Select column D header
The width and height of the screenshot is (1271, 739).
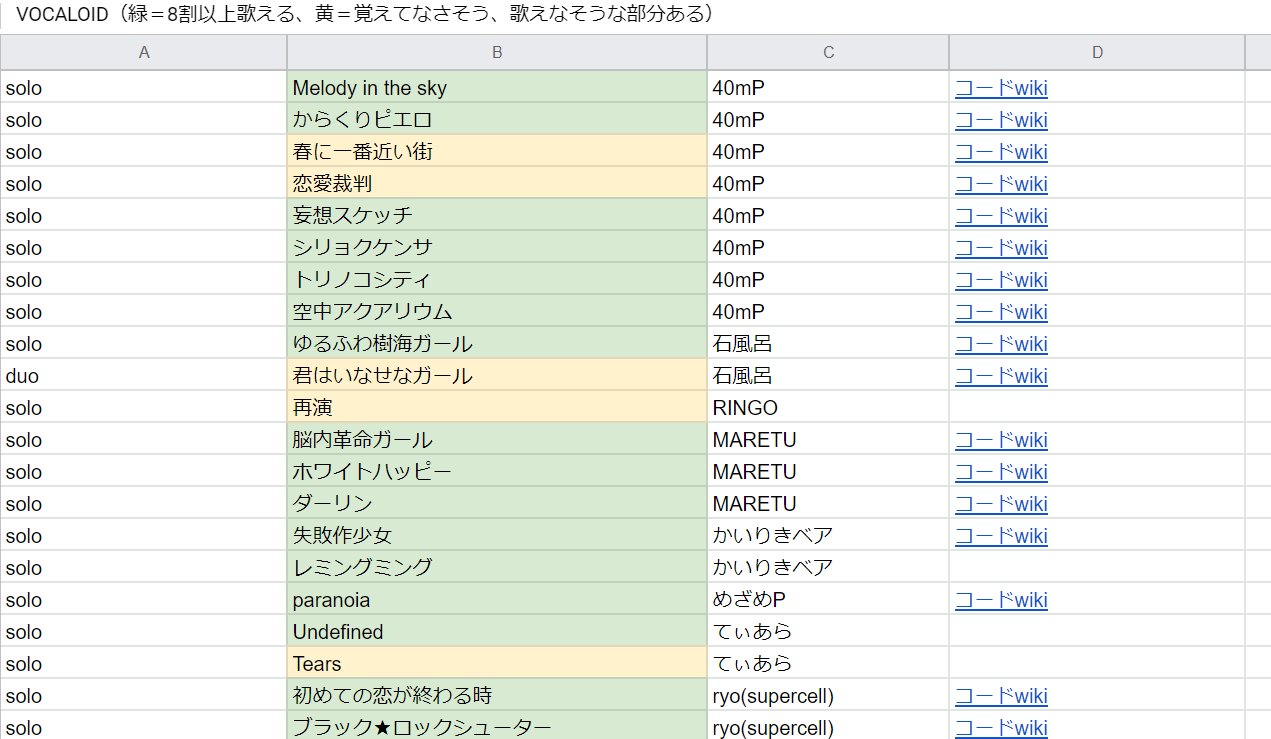1097,52
